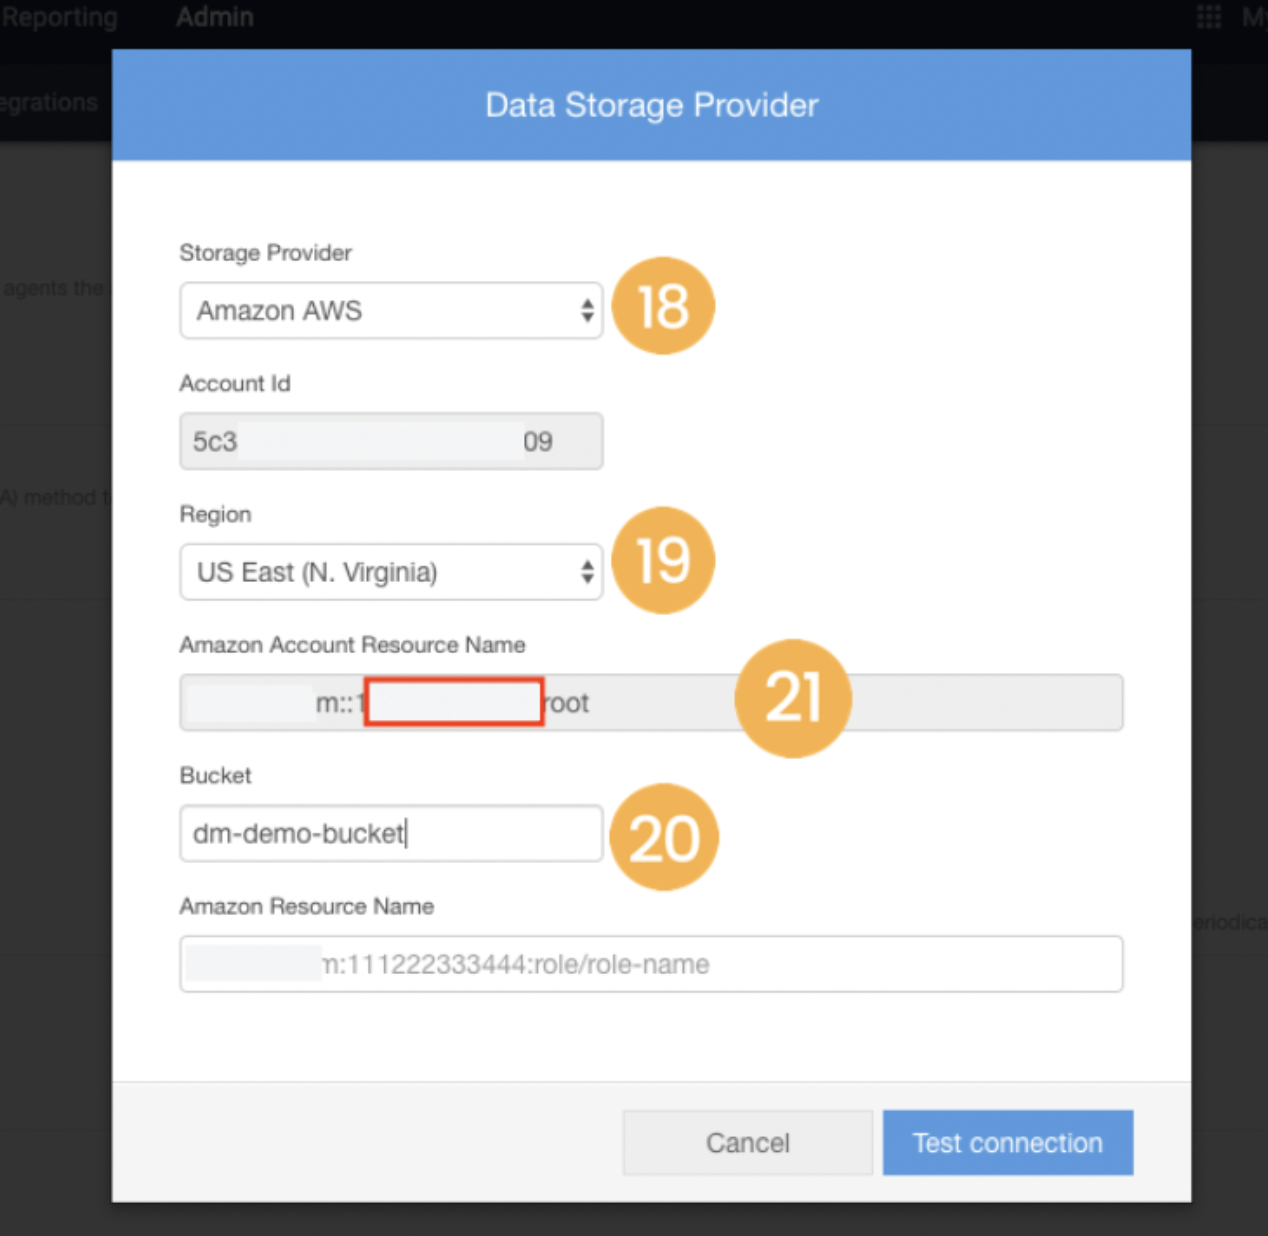
Task: Click the orange step 20 marker
Action: click(x=664, y=837)
